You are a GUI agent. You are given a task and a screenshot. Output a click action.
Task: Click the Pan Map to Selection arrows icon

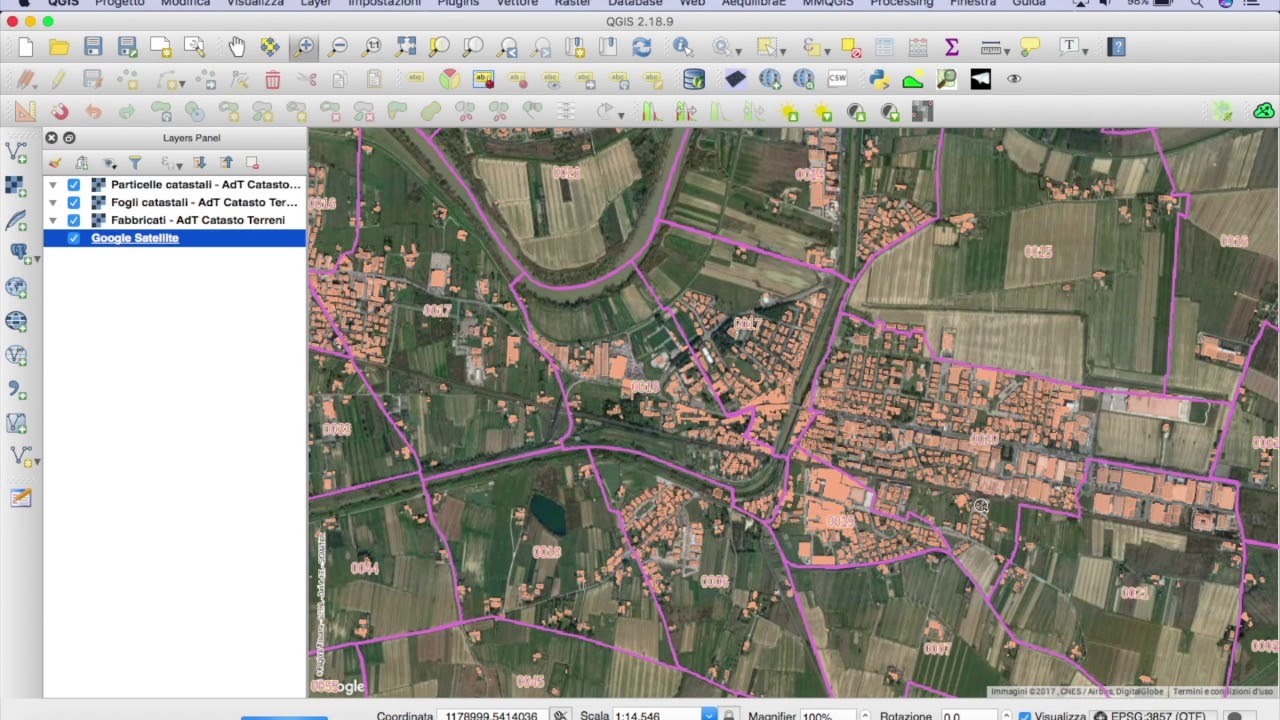270,47
